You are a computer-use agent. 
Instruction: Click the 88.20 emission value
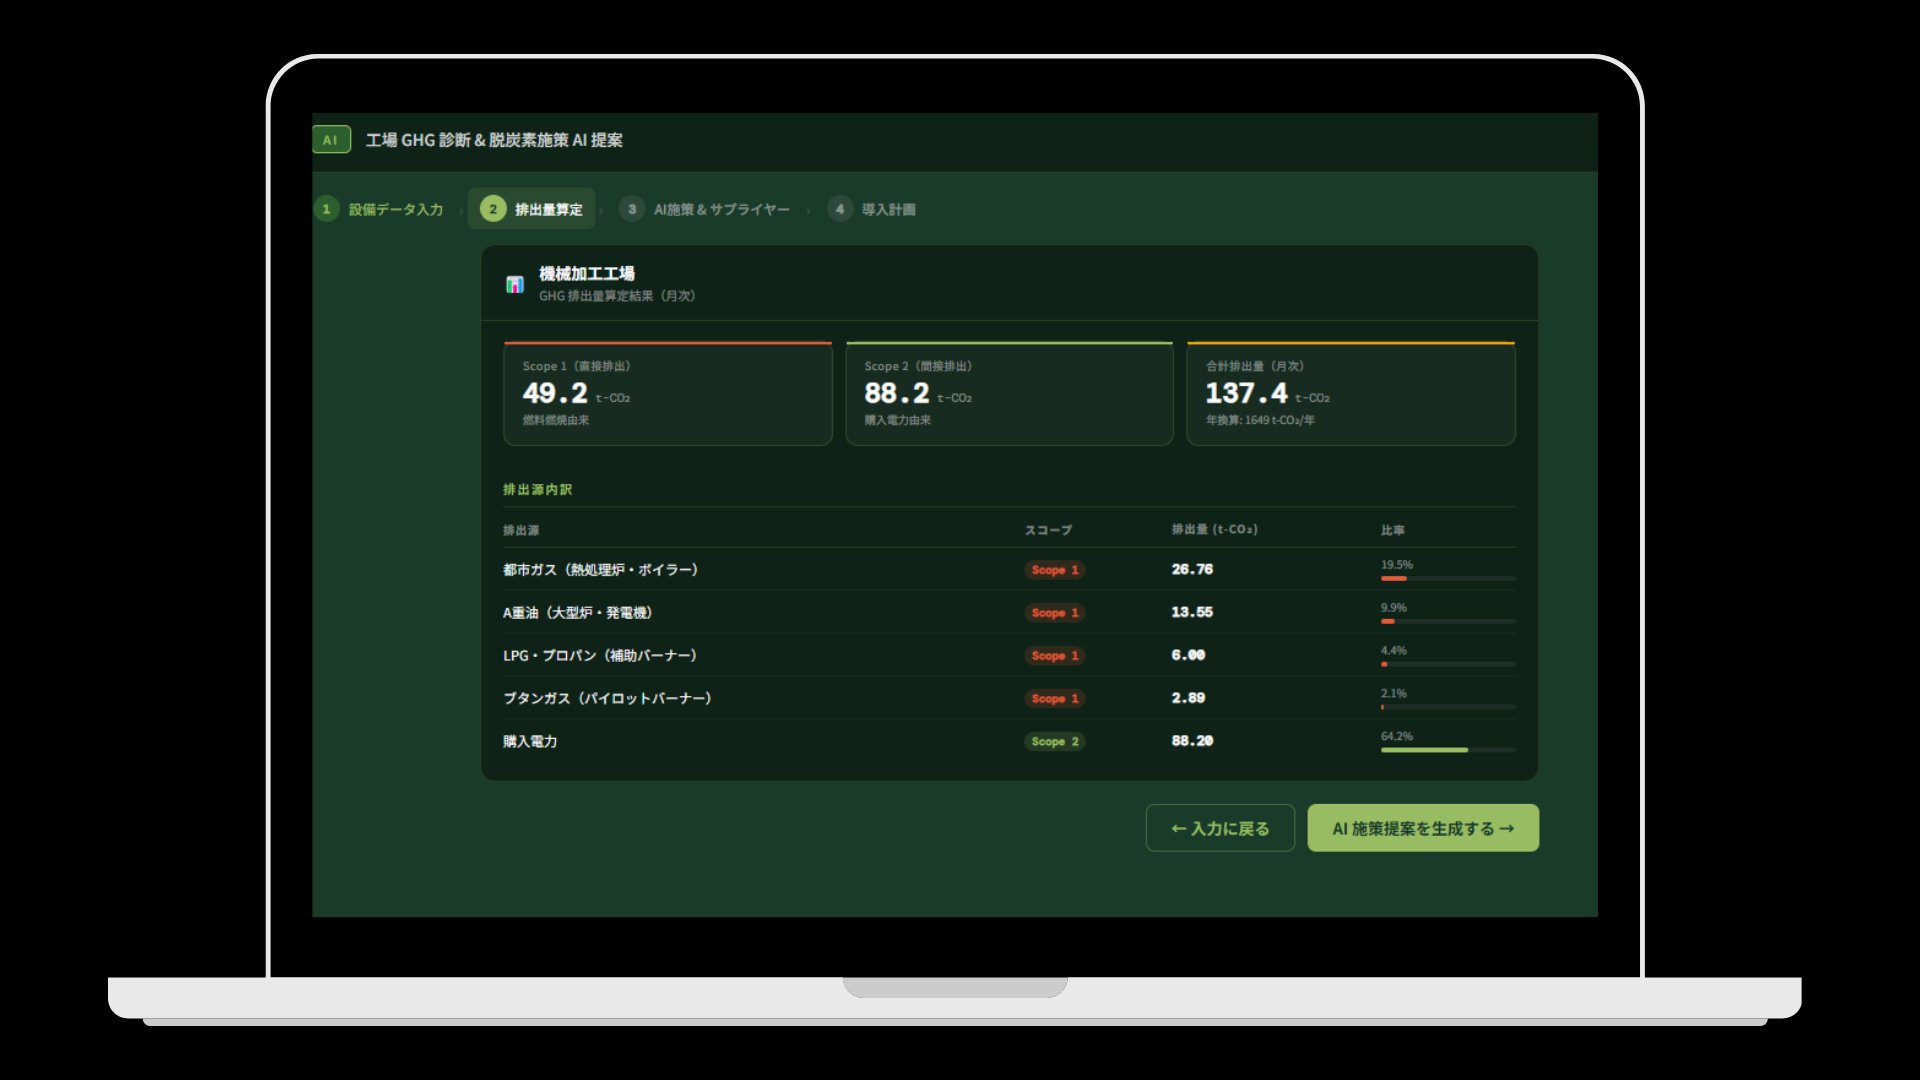pos(1192,741)
